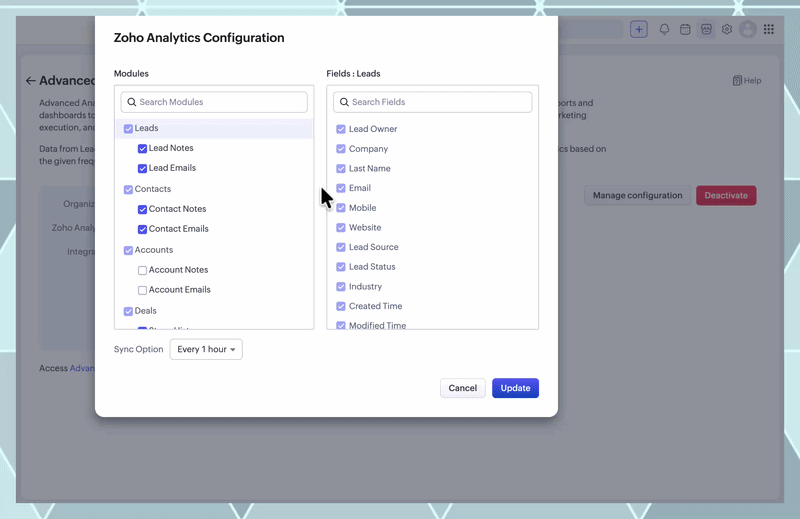Click the Help document icon
This screenshot has height=519, width=800.
(737, 81)
